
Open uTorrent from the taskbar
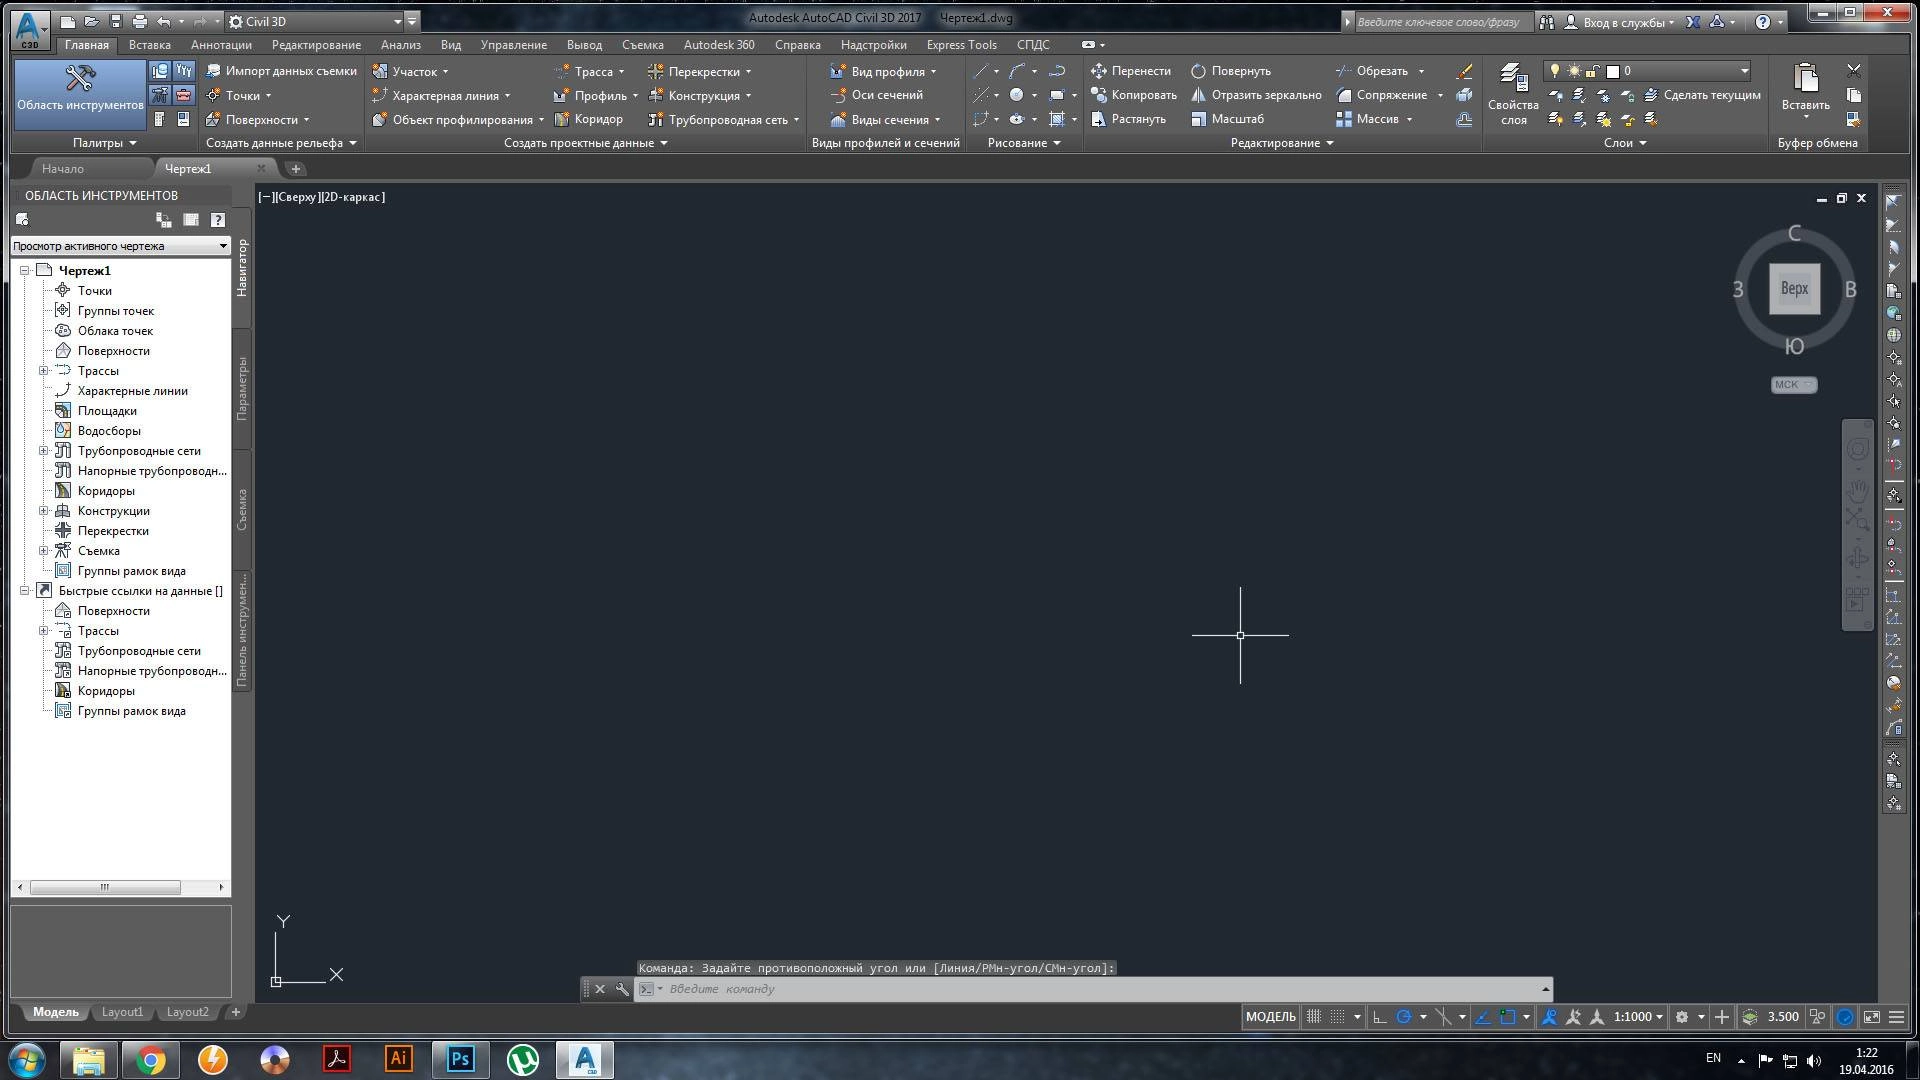click(x=522, y=1059)
